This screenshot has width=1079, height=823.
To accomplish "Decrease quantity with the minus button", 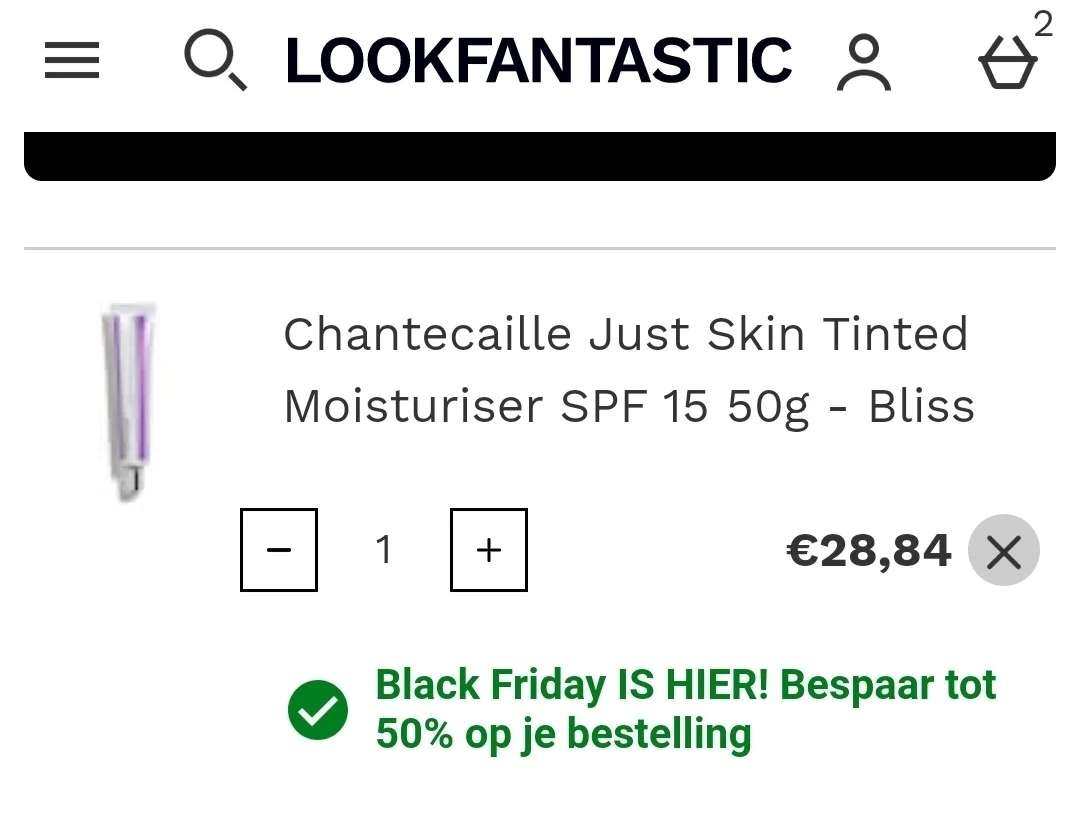I will pyautogui.click(x=279, y=550).
